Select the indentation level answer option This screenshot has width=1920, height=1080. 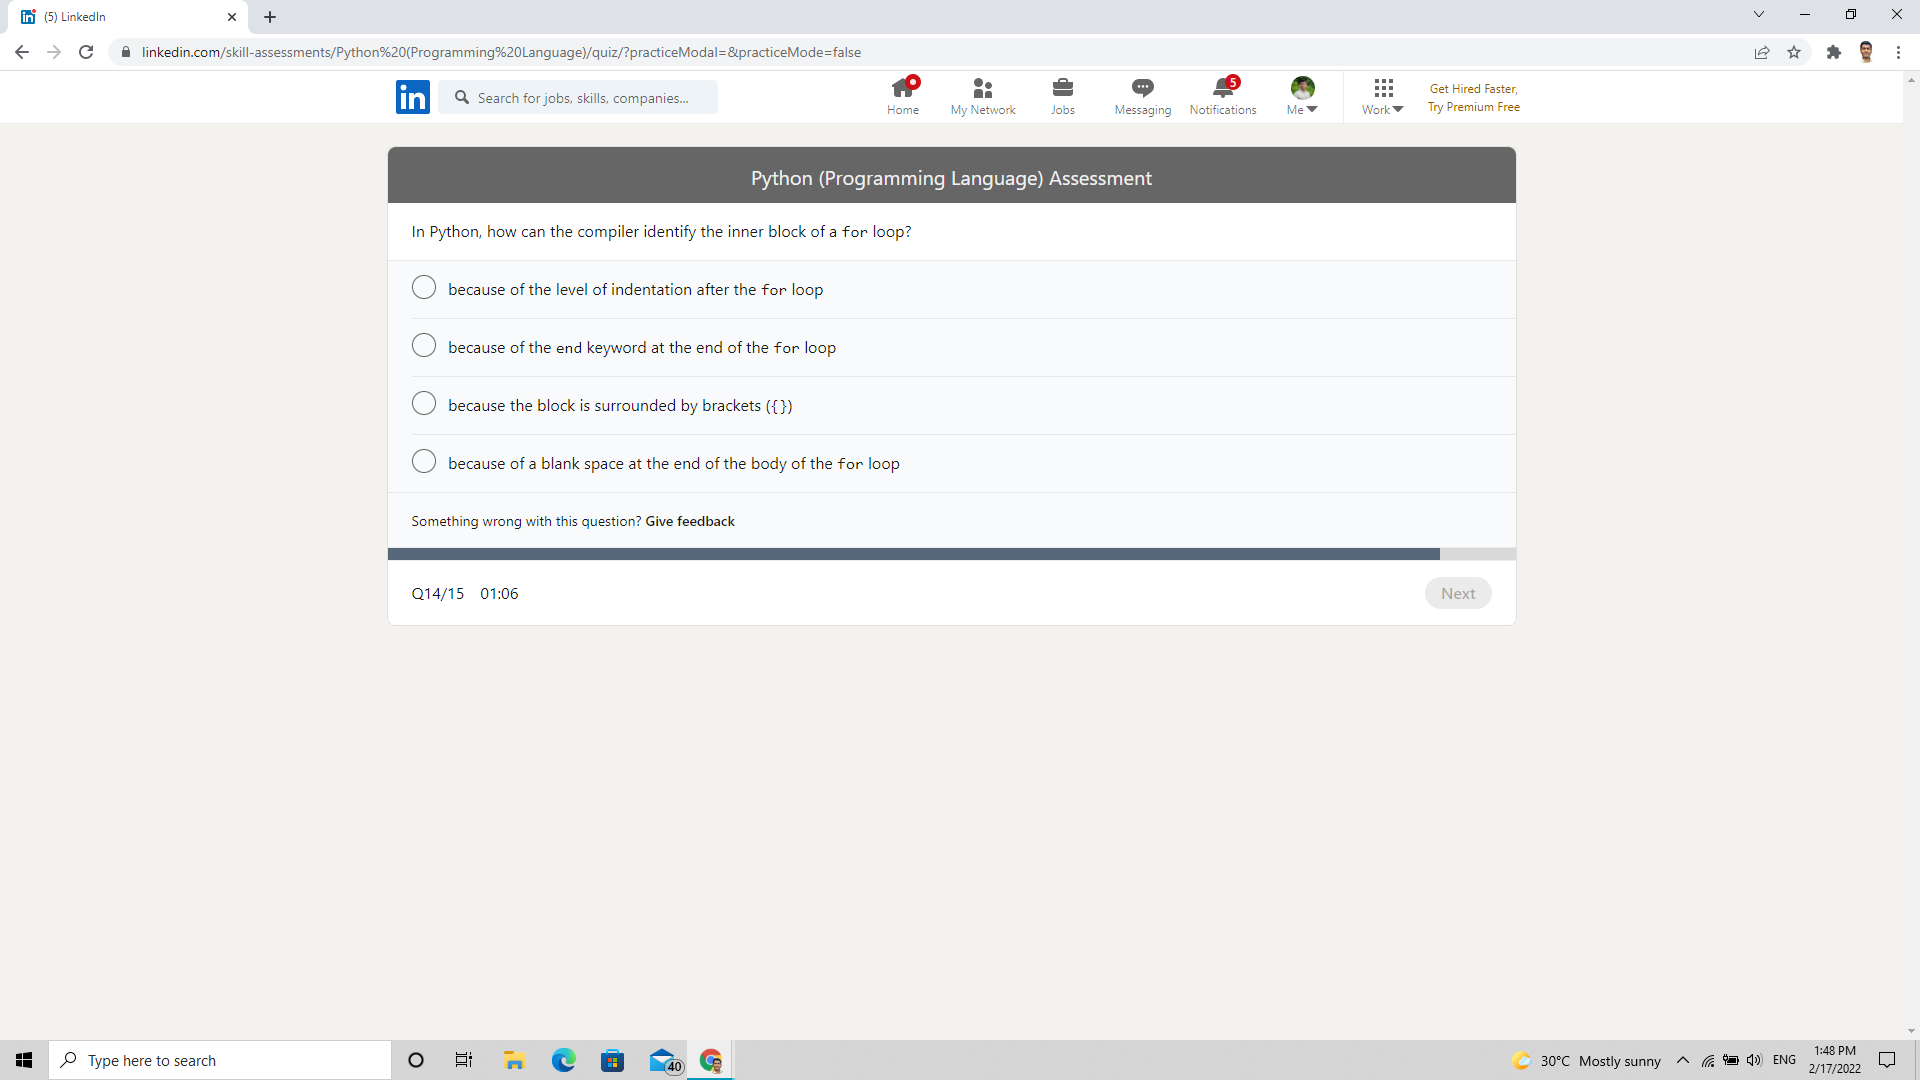click(x=423, y=287)
